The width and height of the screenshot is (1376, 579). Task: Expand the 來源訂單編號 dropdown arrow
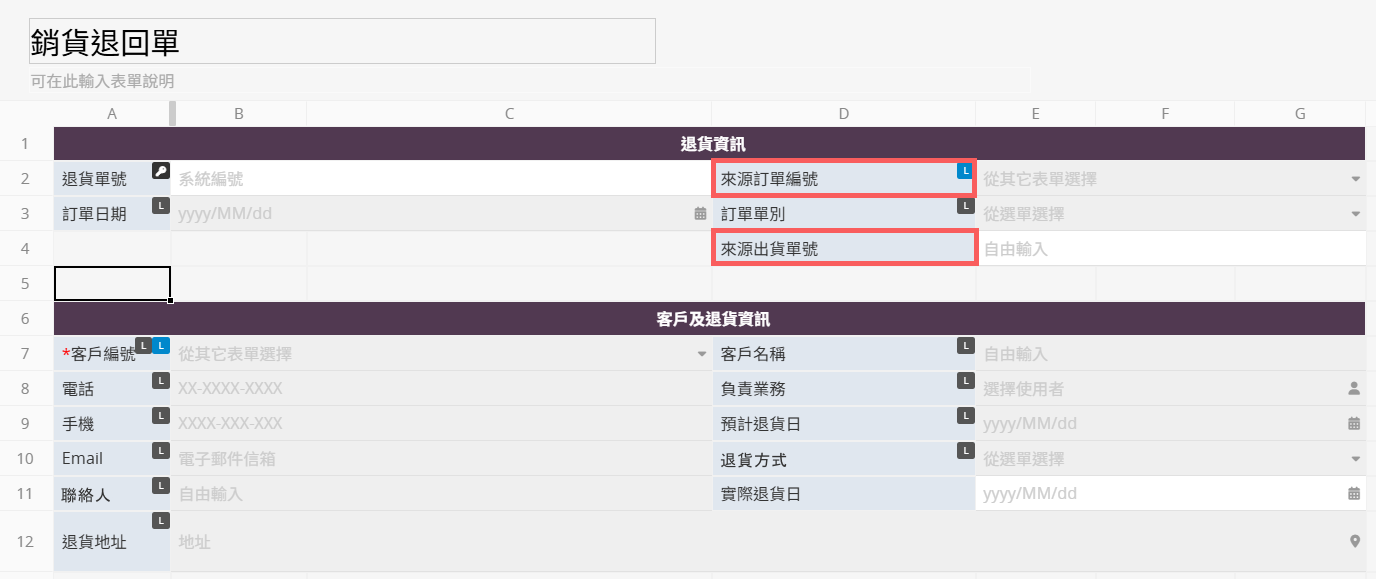point(1356,179)
